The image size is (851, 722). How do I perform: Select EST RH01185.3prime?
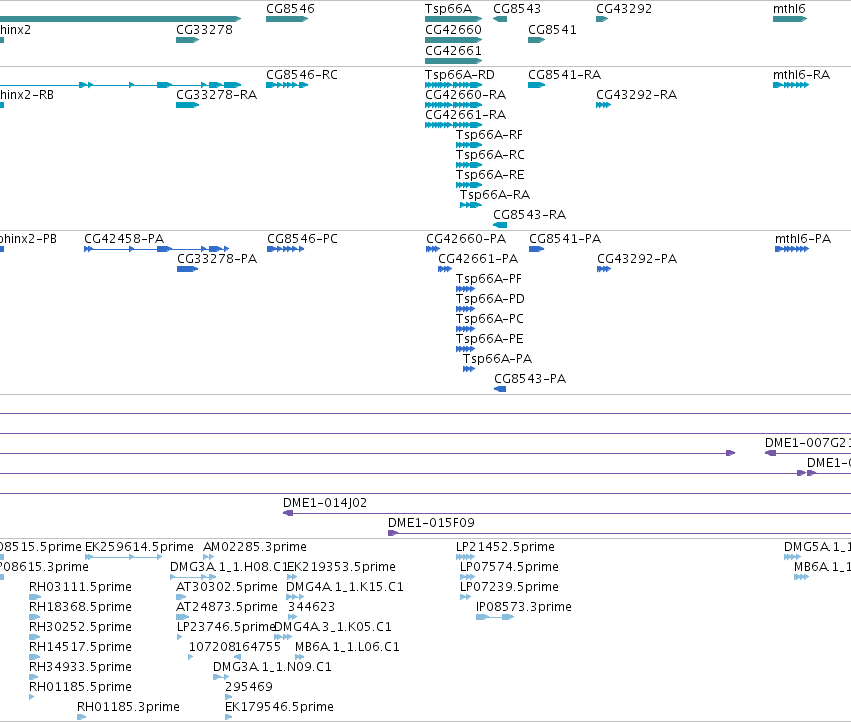tap(128, 707)
